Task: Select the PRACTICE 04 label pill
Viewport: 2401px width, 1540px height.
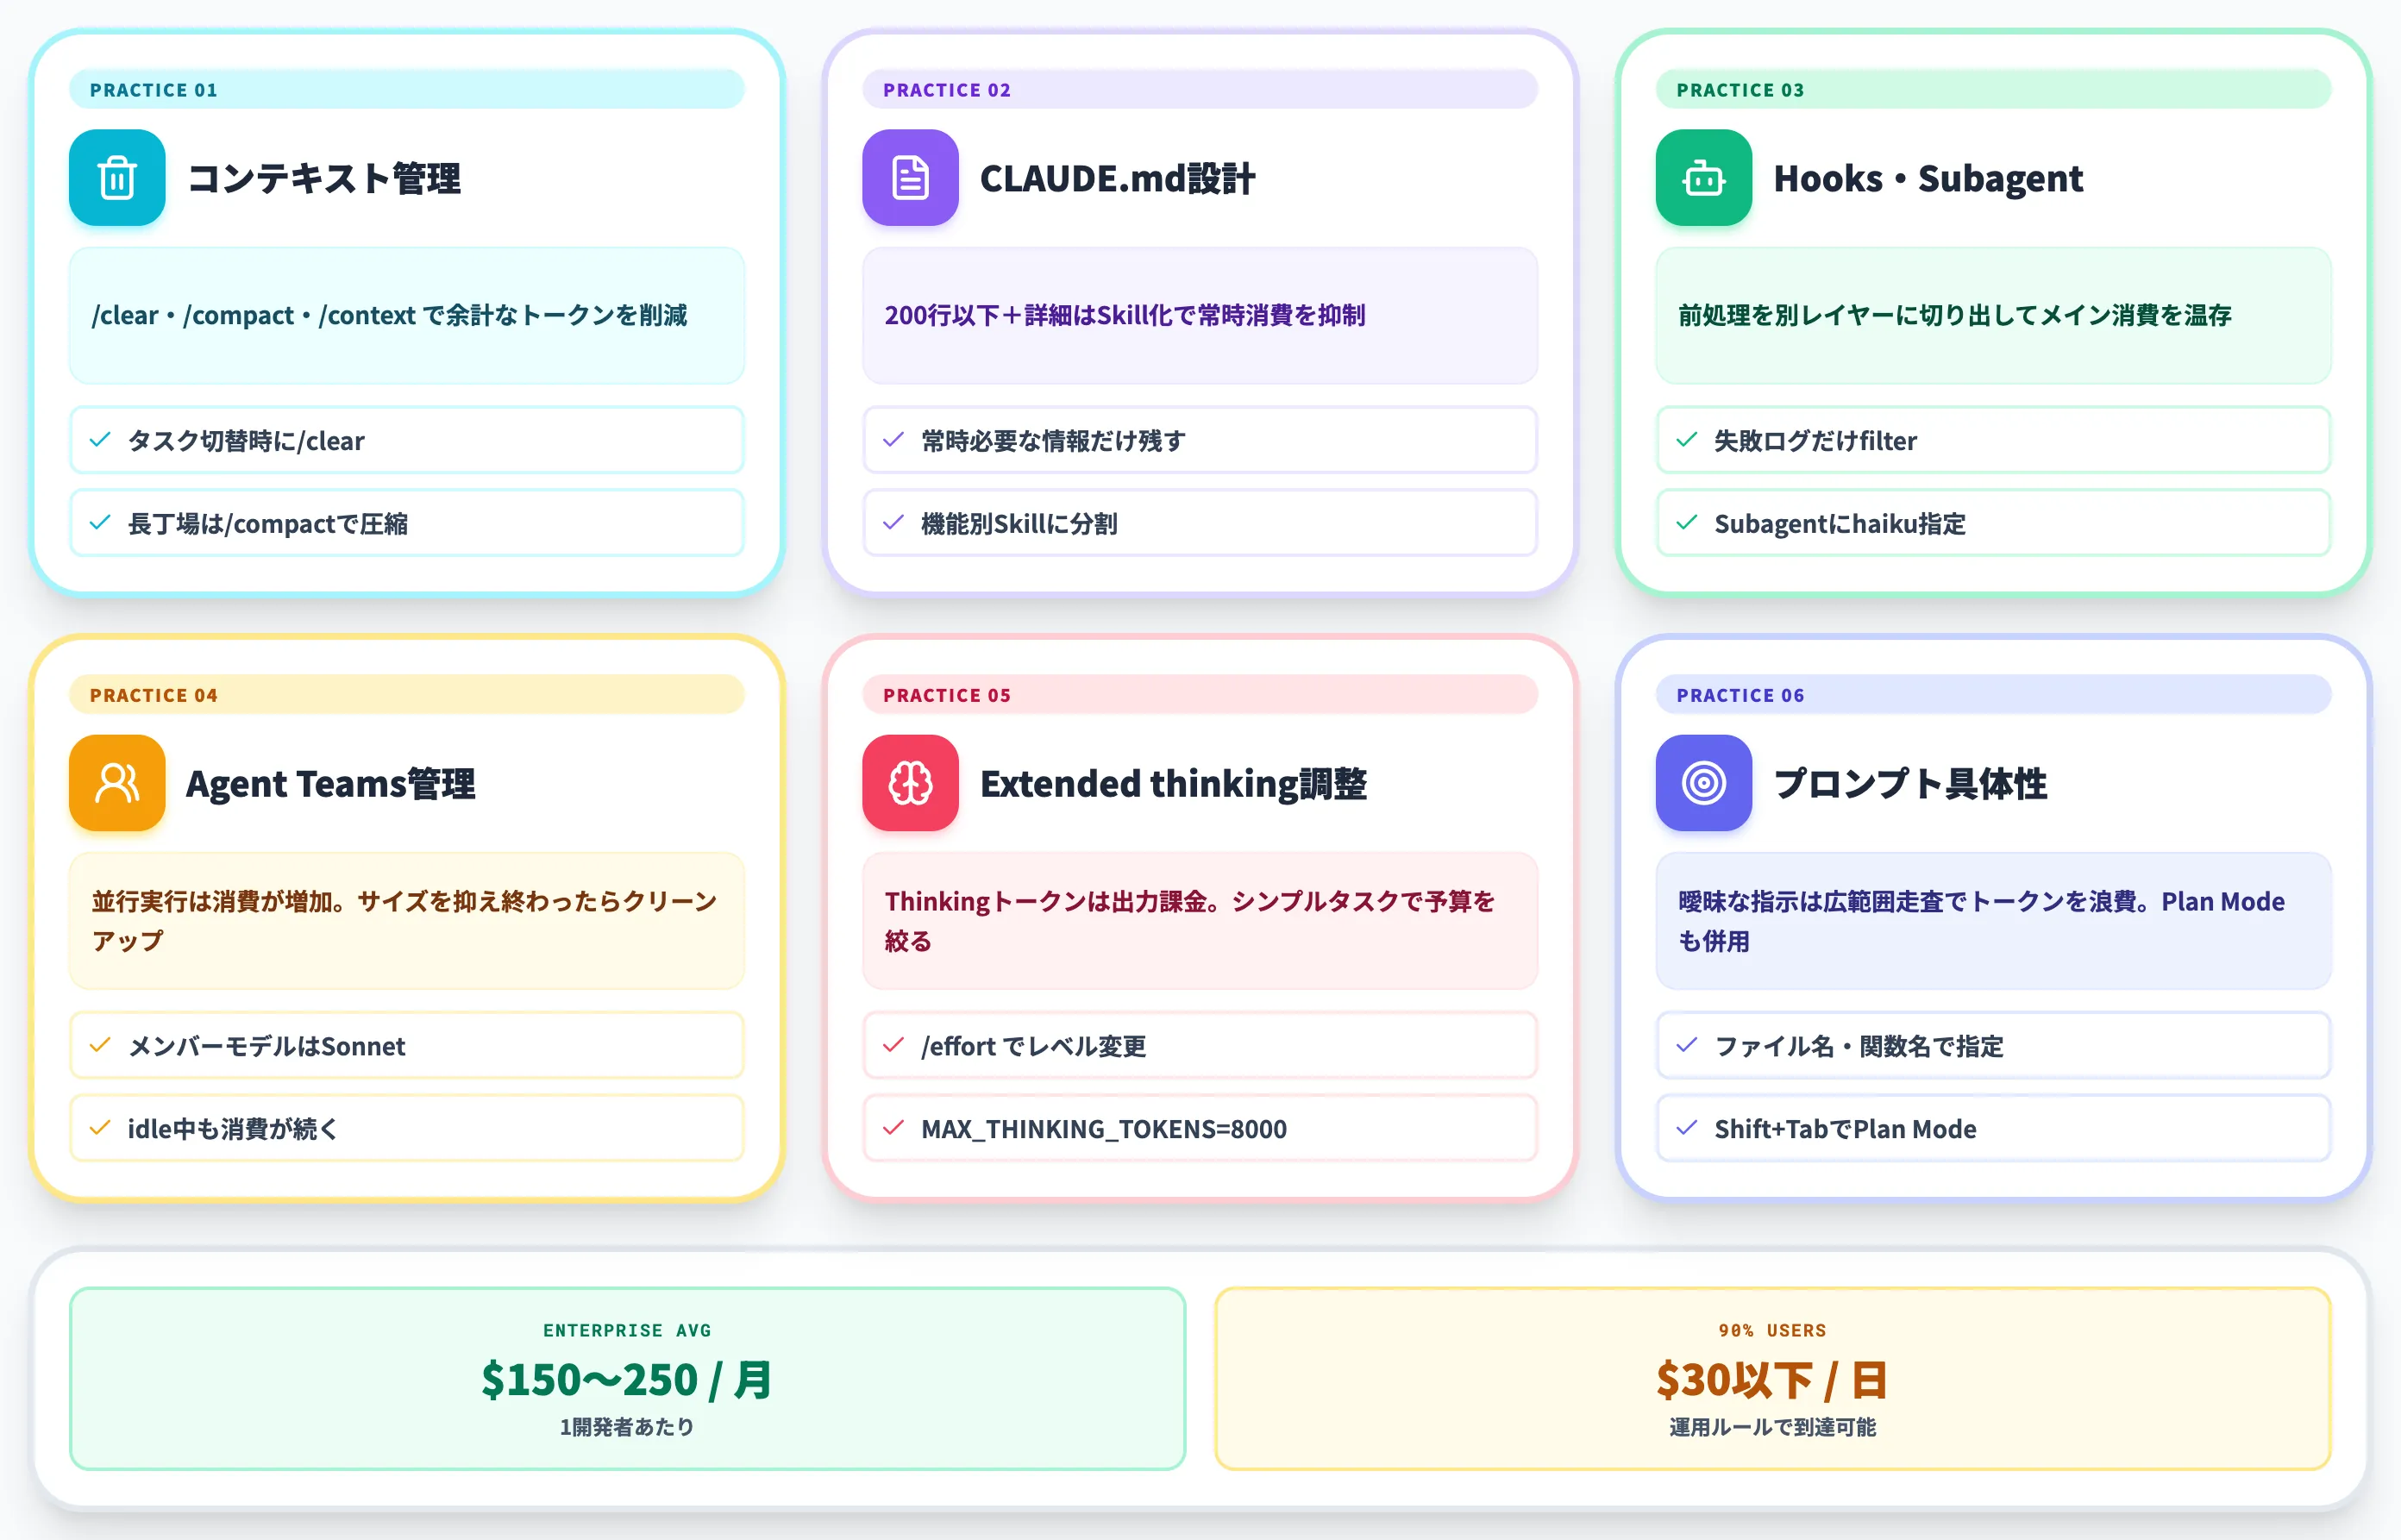Action: pos(406,694)
